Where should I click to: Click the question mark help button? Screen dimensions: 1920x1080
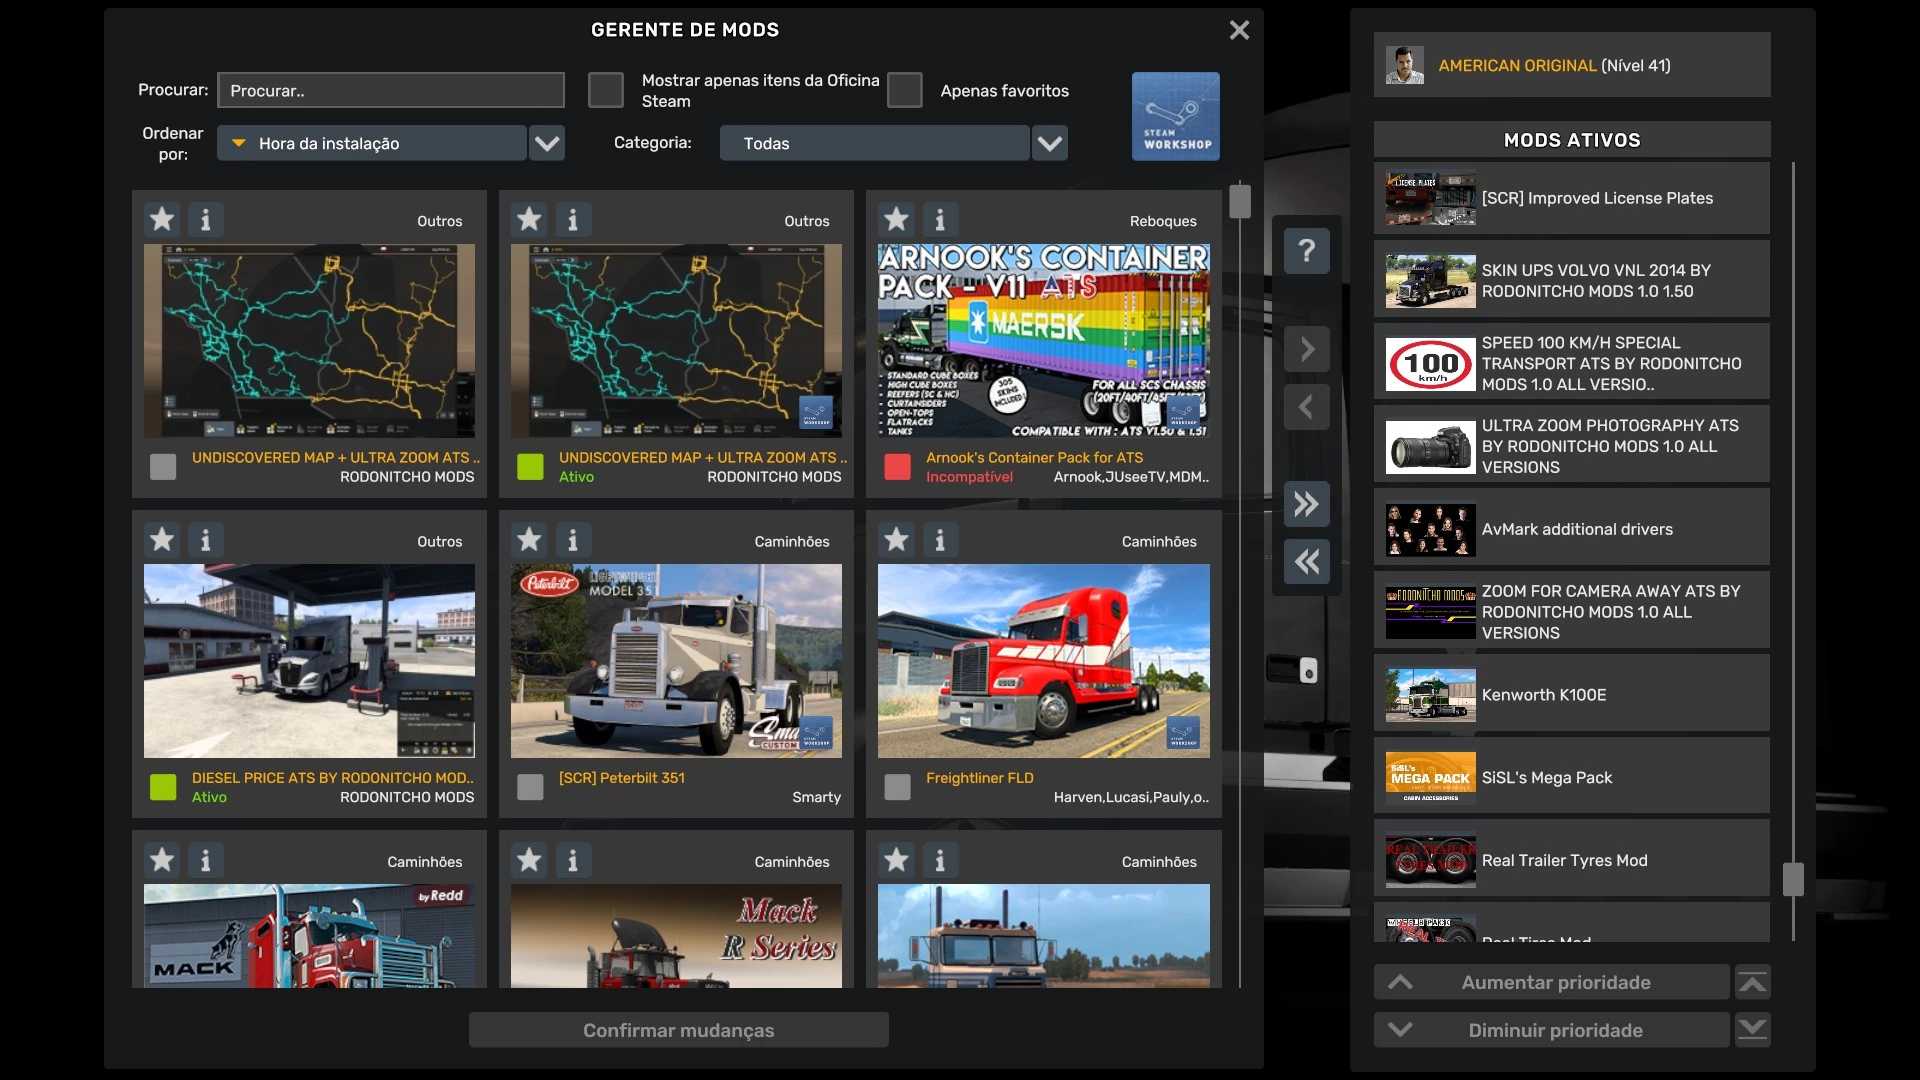tap(1306, 250)
